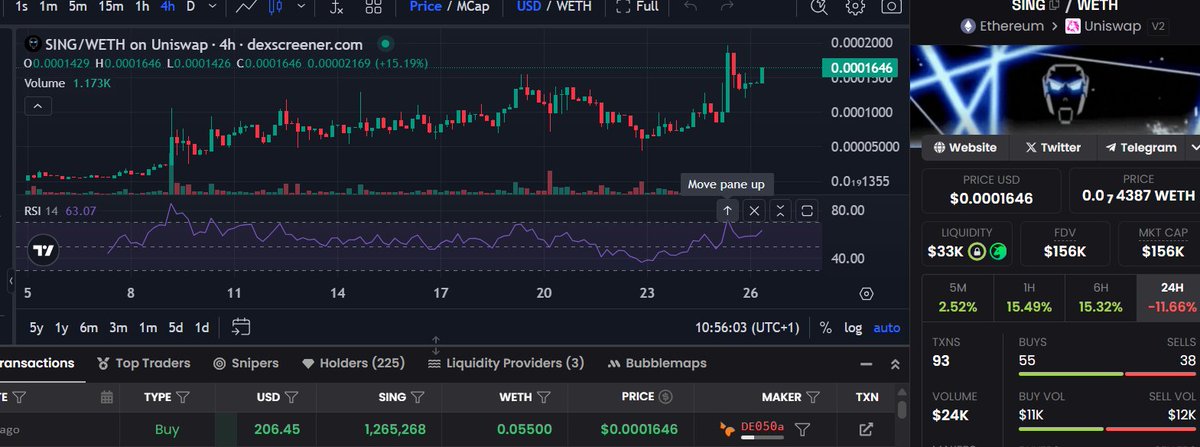The image size is (1200, 447).
Task: Click the token banner image
Action: click(x=1056, y=88)
